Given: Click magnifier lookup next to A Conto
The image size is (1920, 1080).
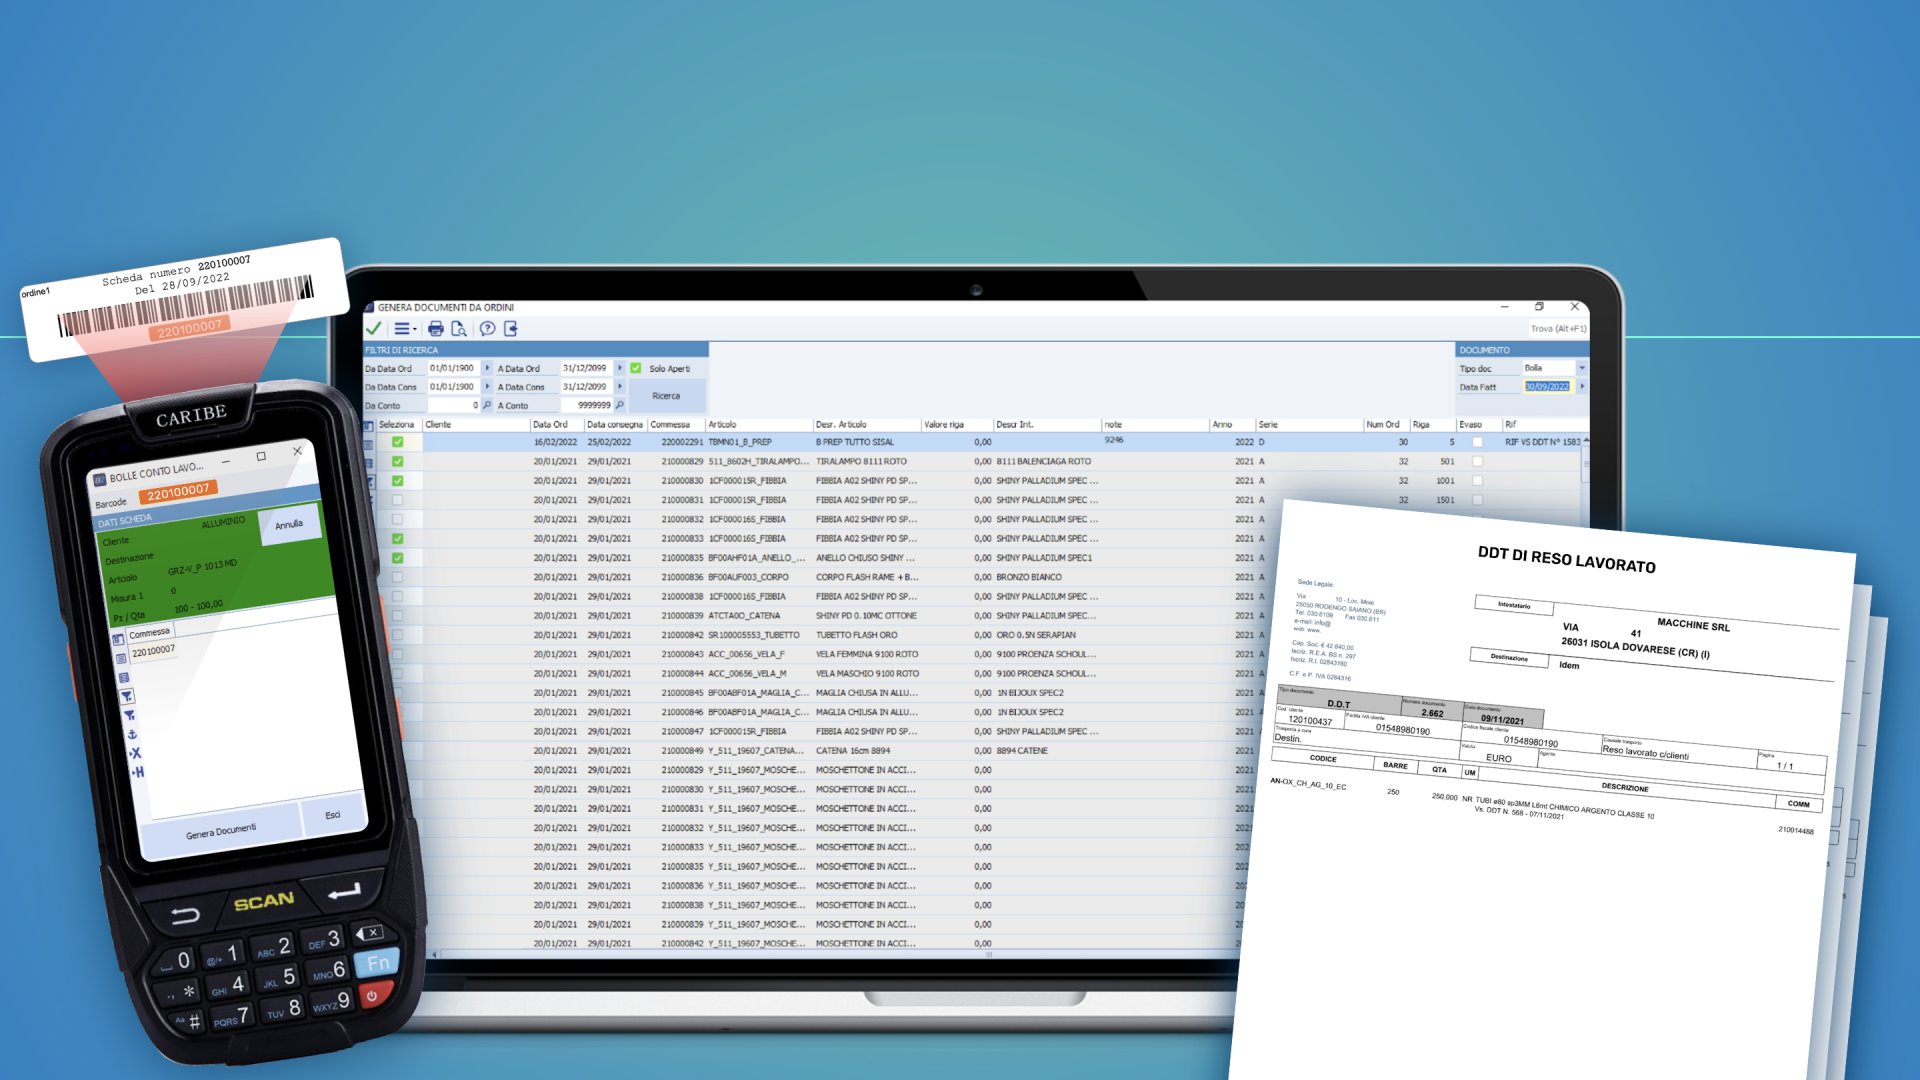Looking at the screenshot, I should coord(619,405).
